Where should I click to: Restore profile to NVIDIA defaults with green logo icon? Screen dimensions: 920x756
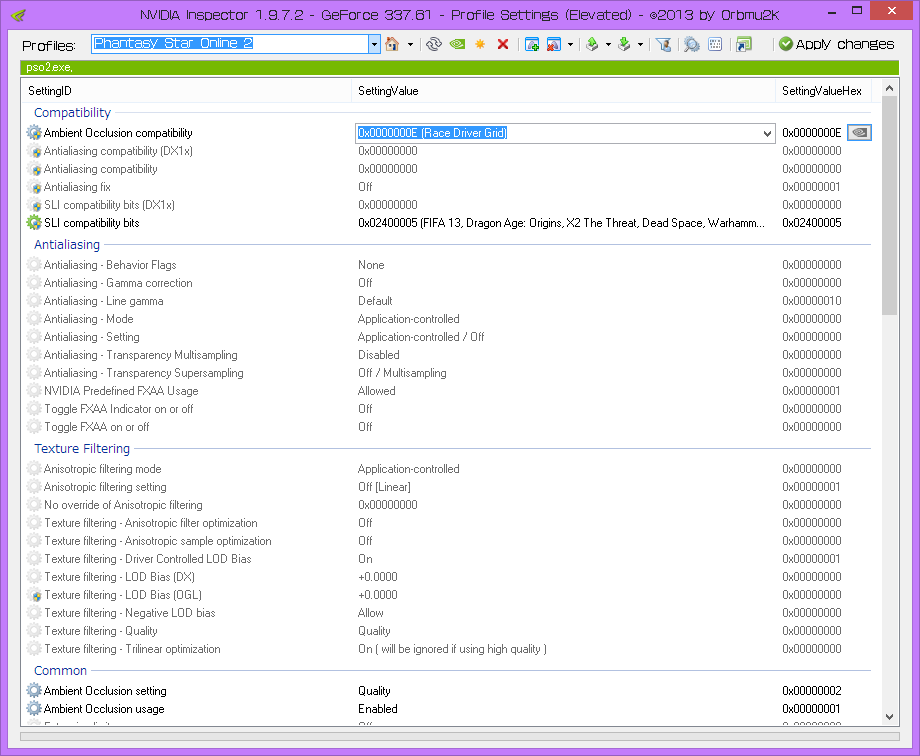tap(457, 44)
